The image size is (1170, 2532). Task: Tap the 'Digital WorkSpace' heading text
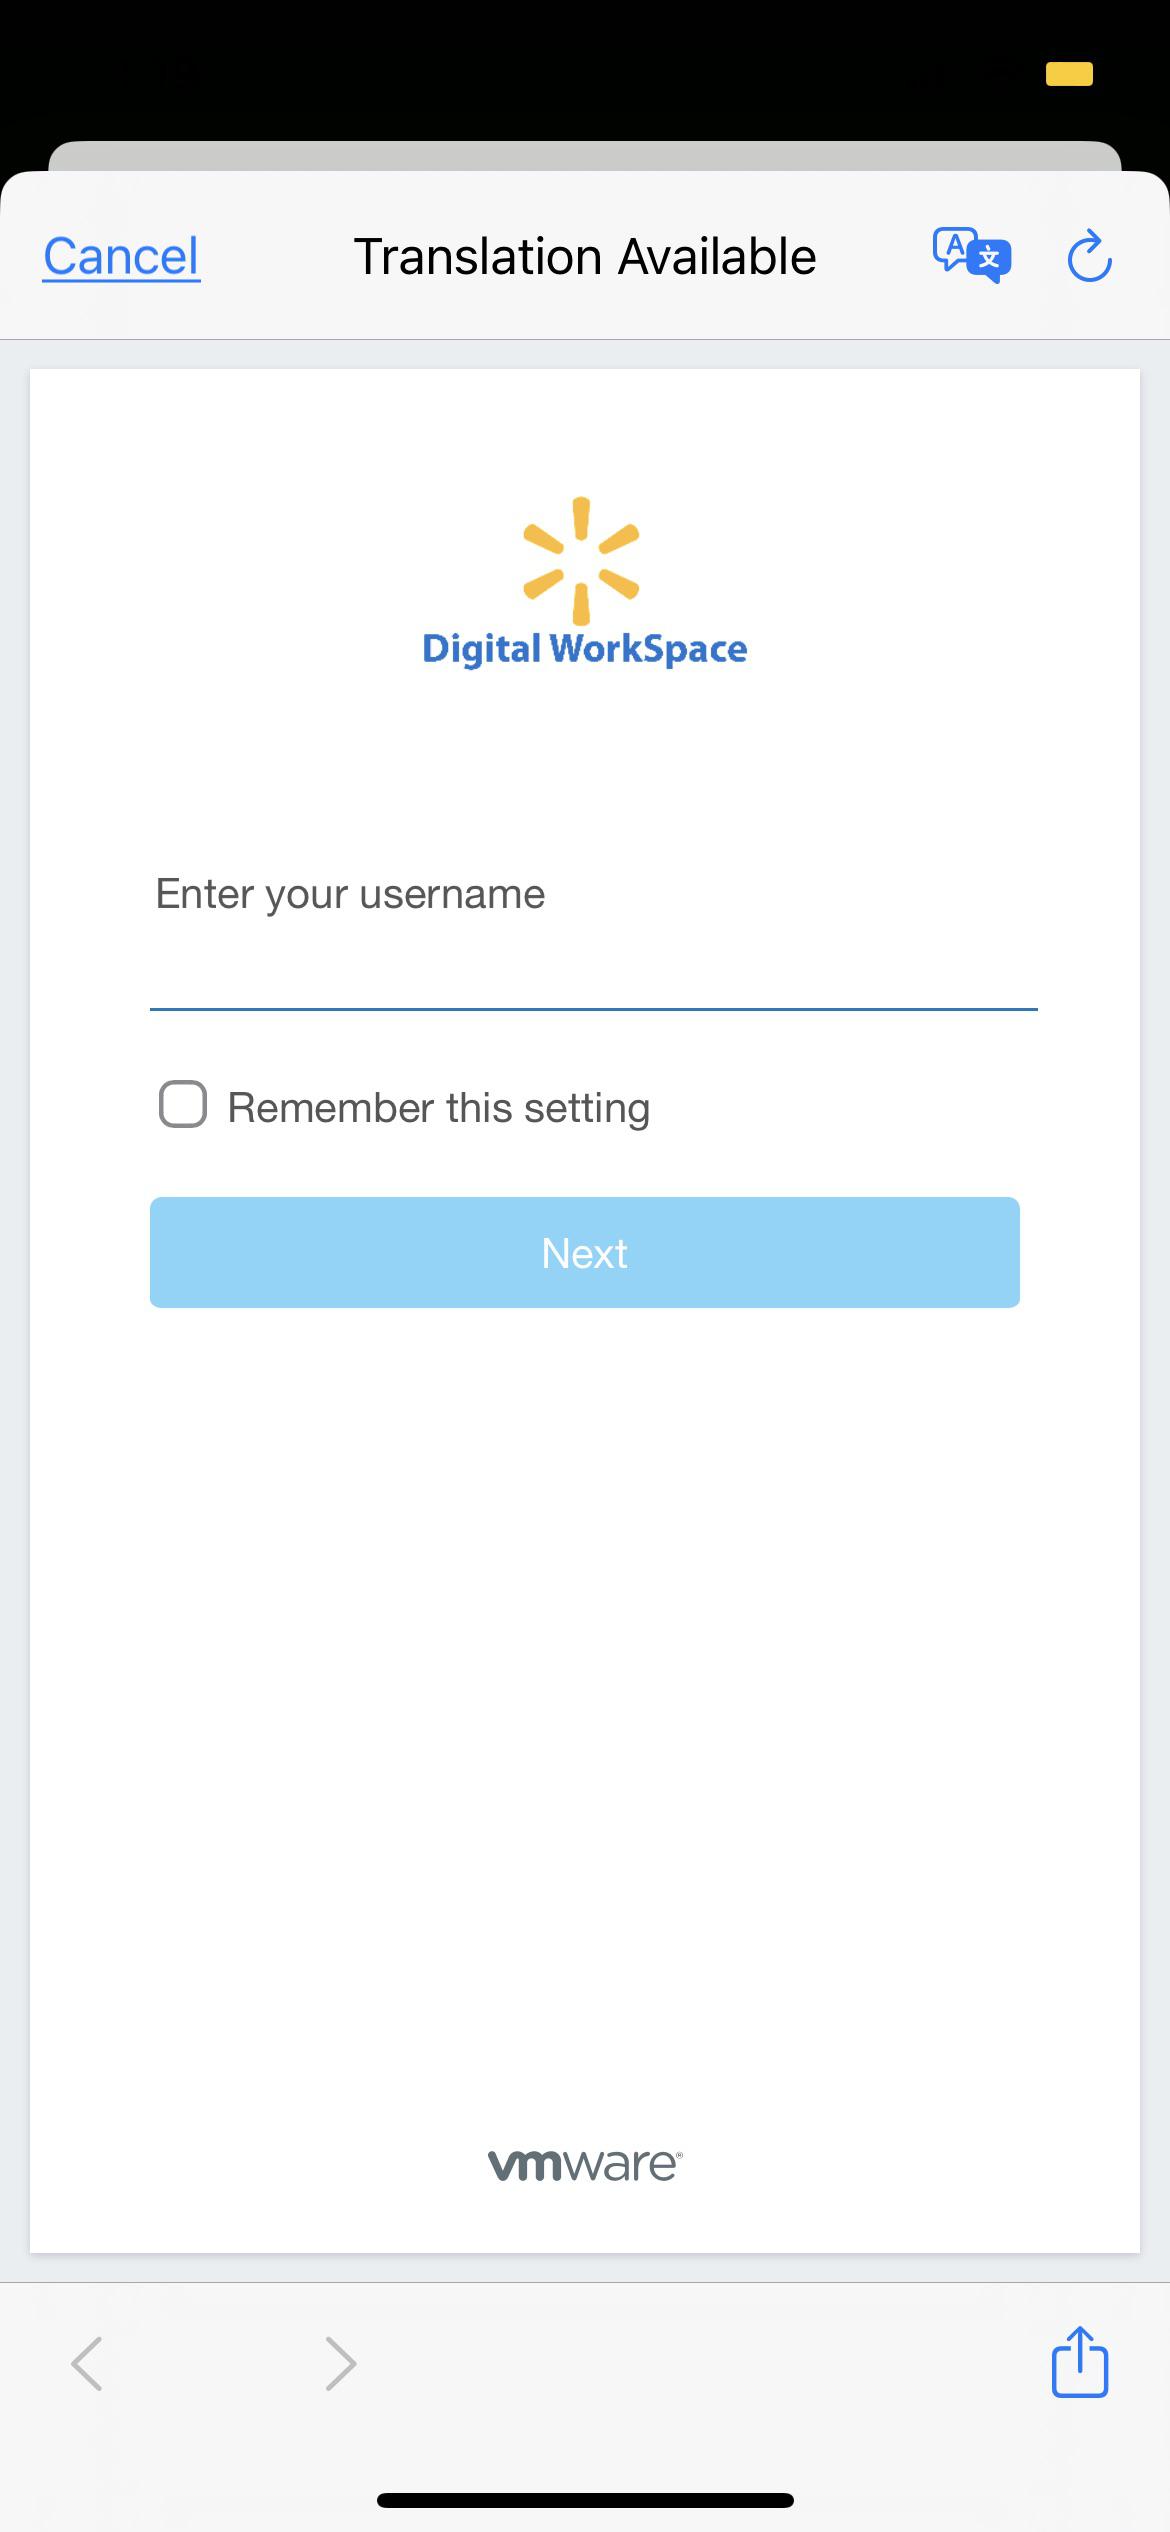pyautogui.click(x=585, y=649)
